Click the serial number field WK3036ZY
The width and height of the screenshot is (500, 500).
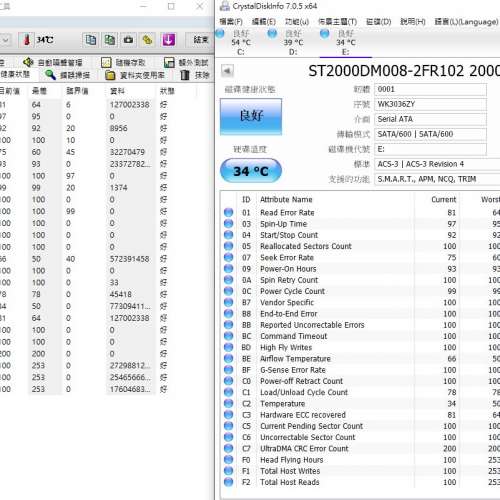[x=430, y=104]
